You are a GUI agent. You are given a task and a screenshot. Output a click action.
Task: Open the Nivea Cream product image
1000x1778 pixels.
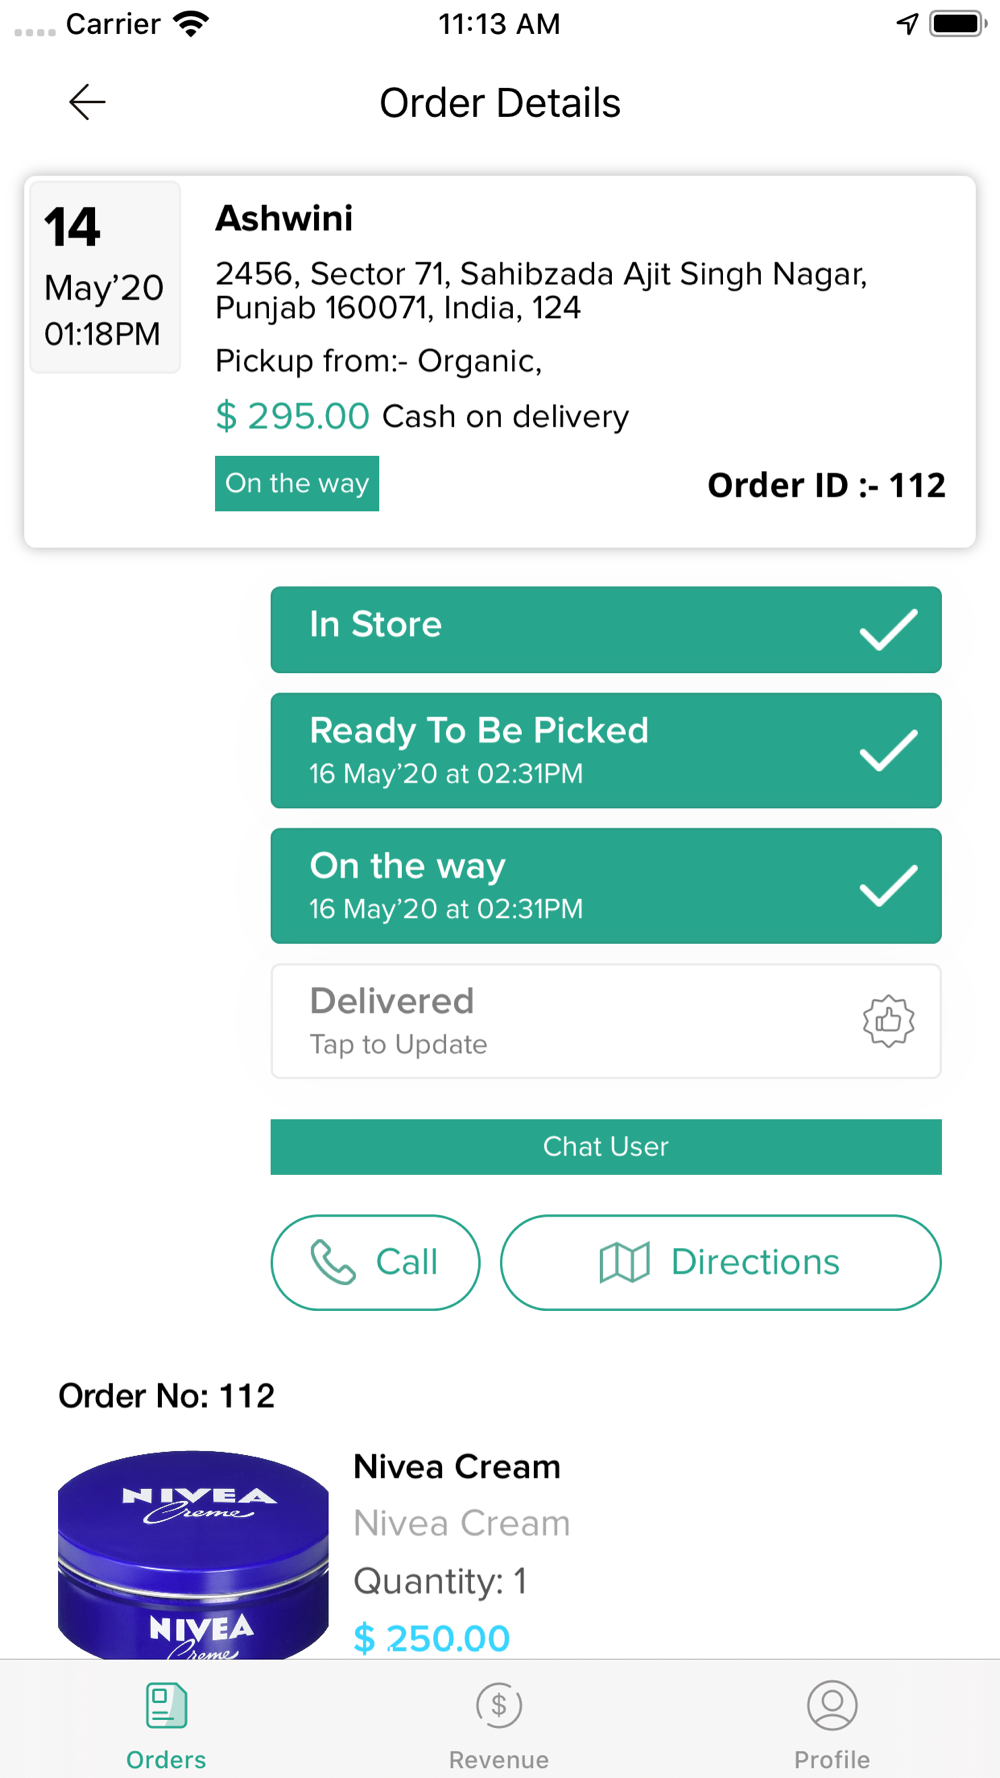click(193, 1555)
